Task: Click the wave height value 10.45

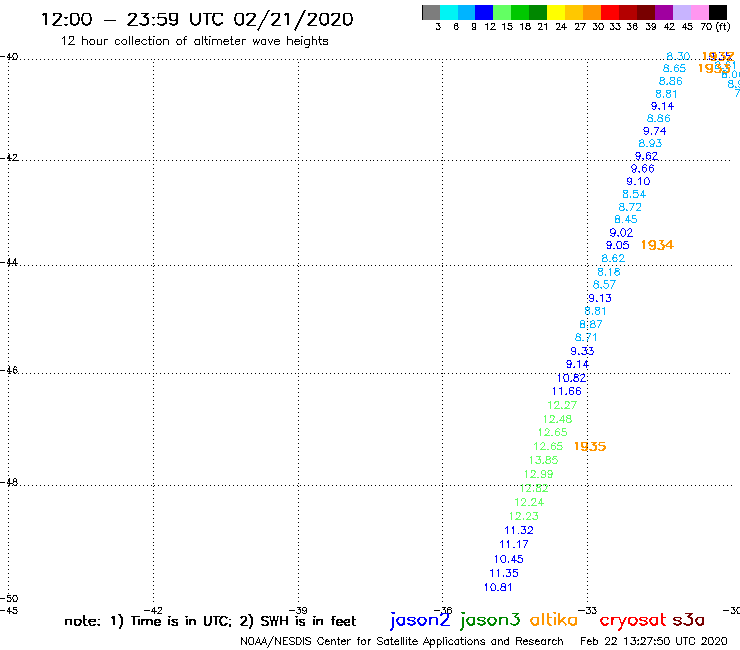Action: (508, 559)
